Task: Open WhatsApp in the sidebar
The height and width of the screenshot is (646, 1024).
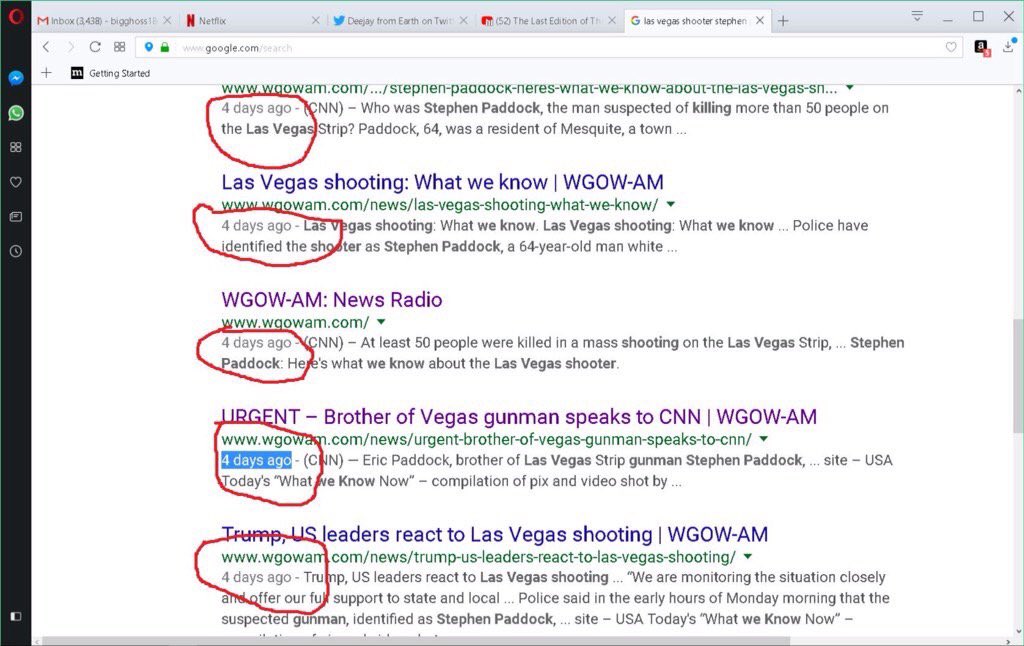Action: [x=16, y=113]
